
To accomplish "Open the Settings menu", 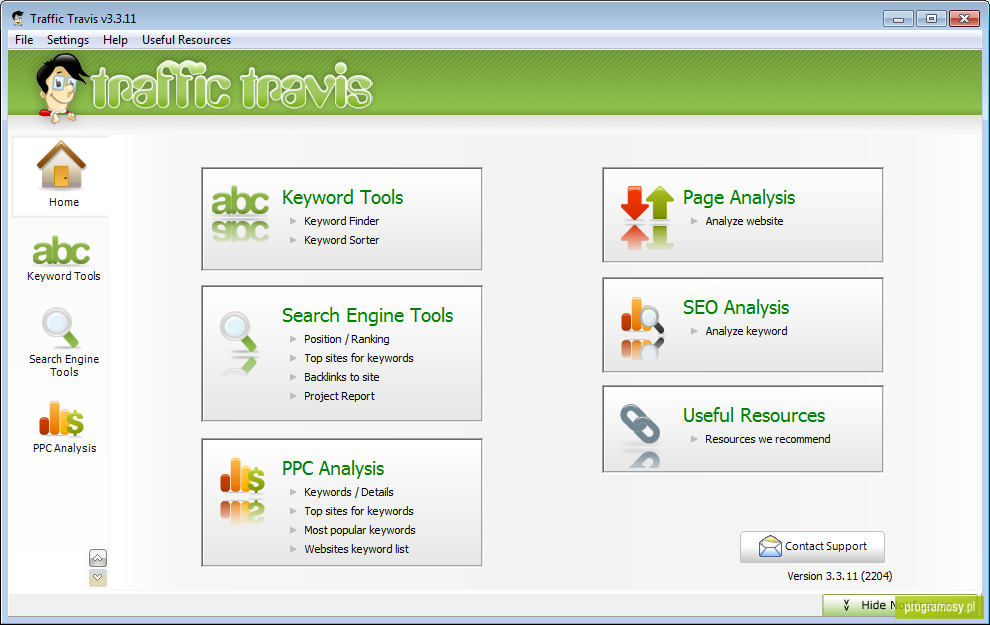I will 68,40.
